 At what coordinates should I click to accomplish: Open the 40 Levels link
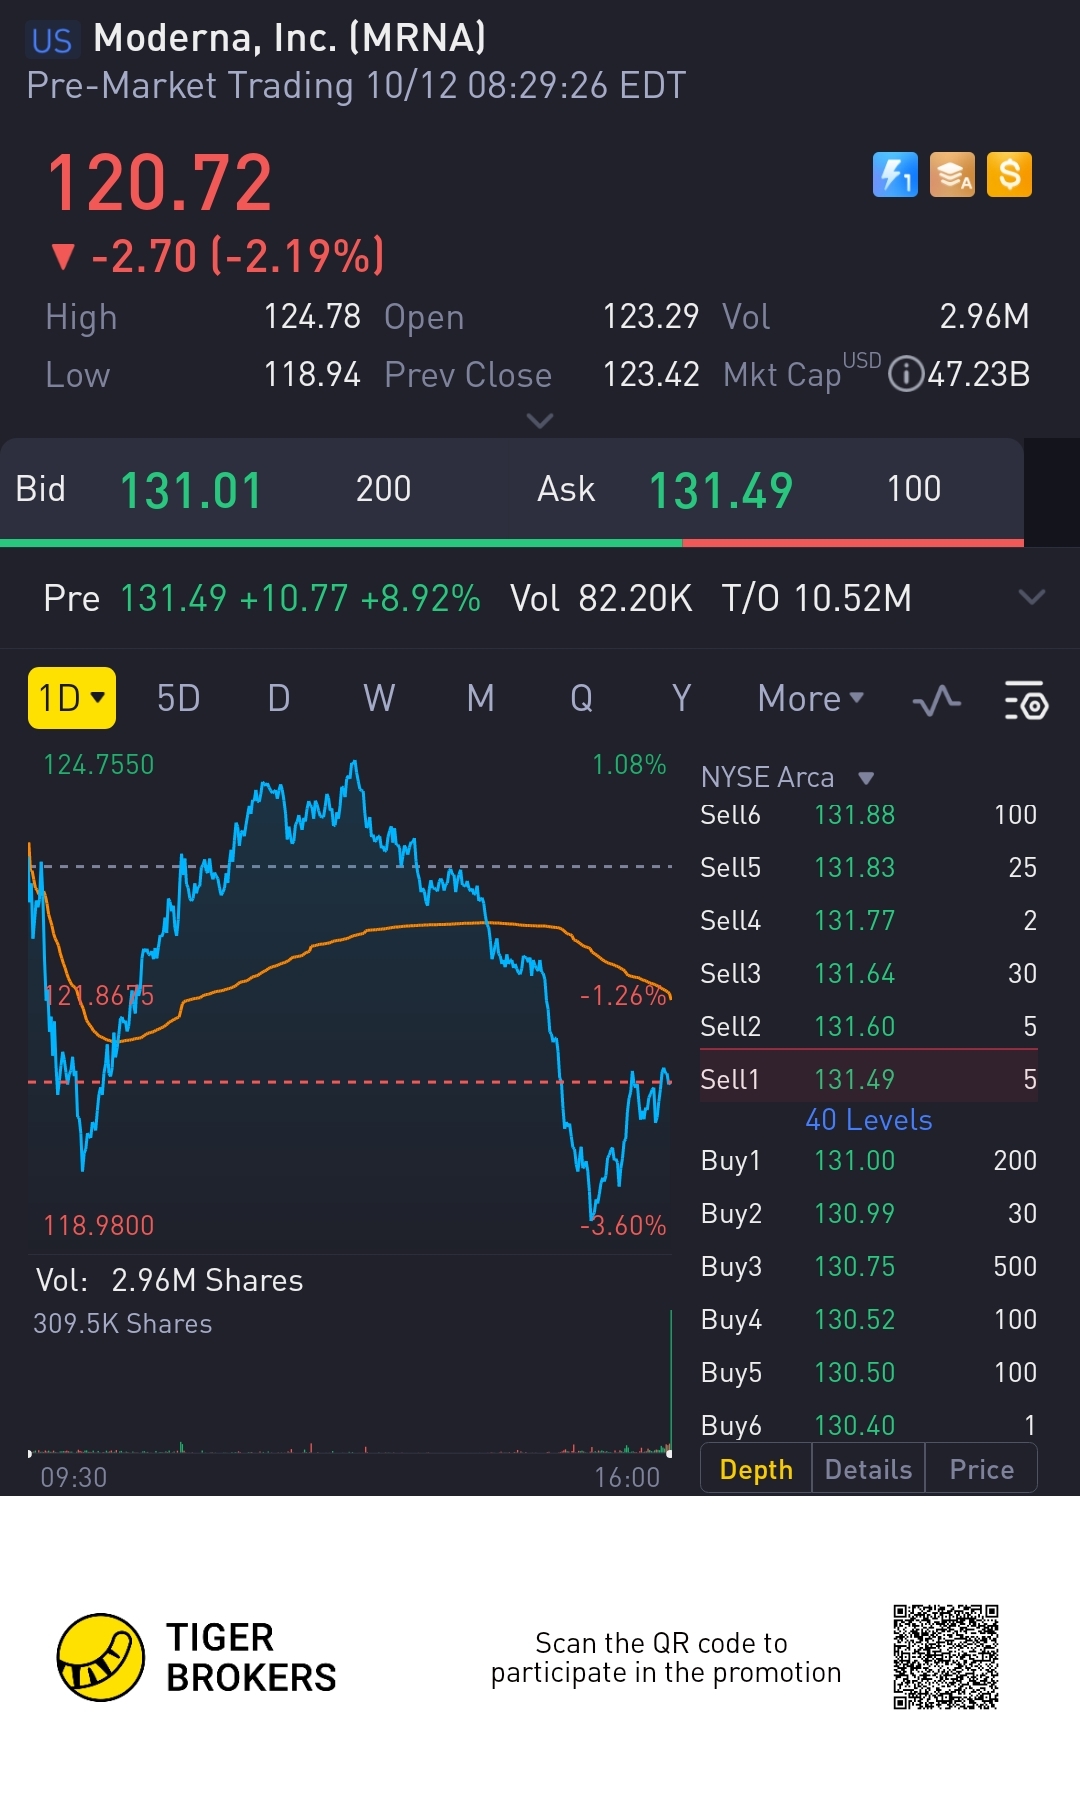[868, 1120]
